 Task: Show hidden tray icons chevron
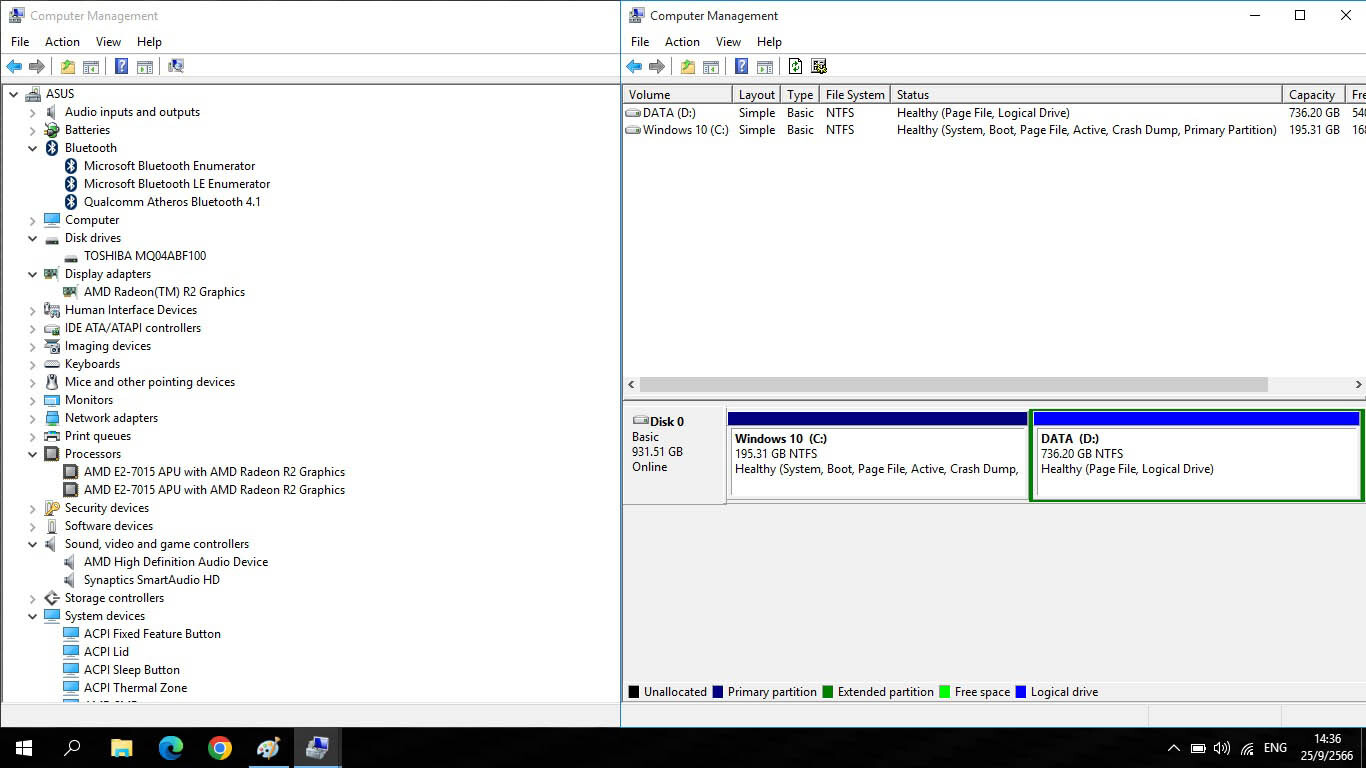pos(1173,748)
